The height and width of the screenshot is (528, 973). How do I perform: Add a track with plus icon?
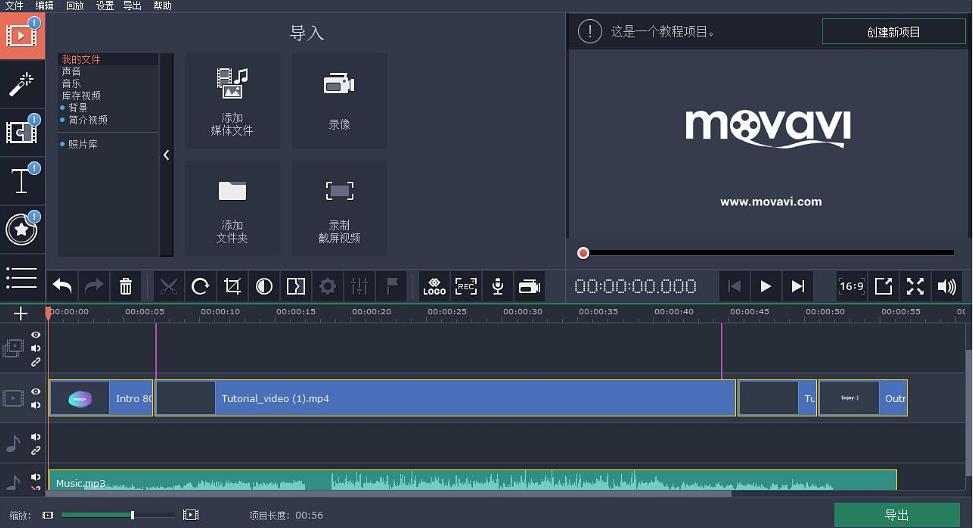pos(20,313)
